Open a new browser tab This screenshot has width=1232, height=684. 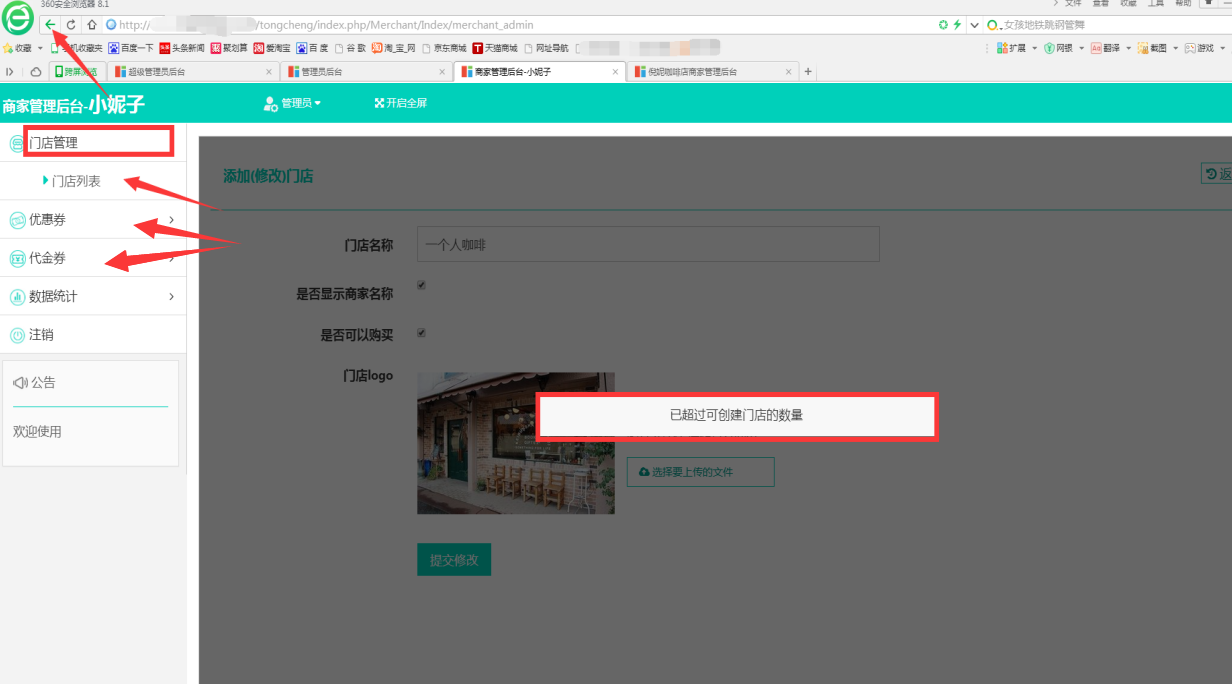[x=808, y=72]
